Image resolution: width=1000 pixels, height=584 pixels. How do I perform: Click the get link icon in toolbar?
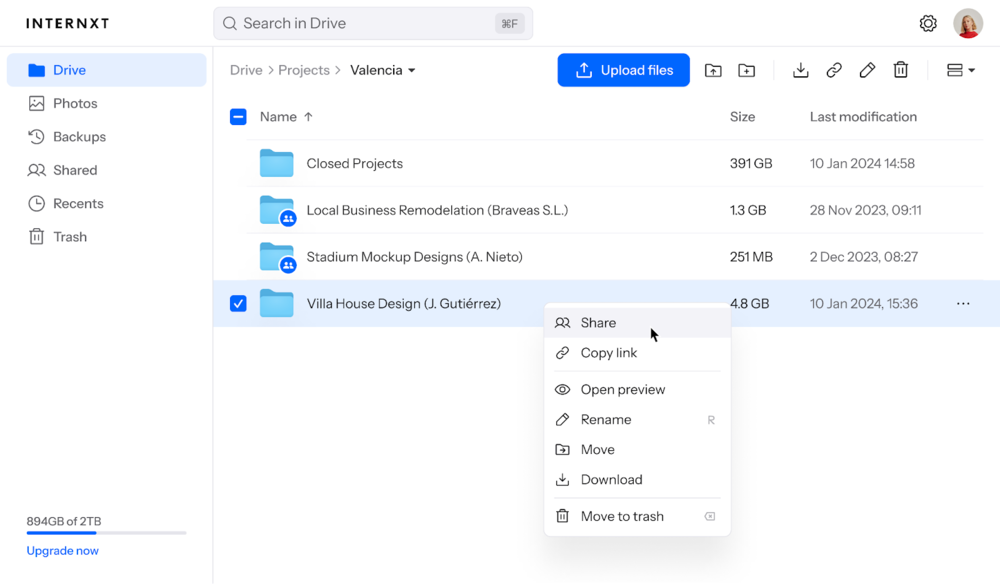click(x=834, y=70)
